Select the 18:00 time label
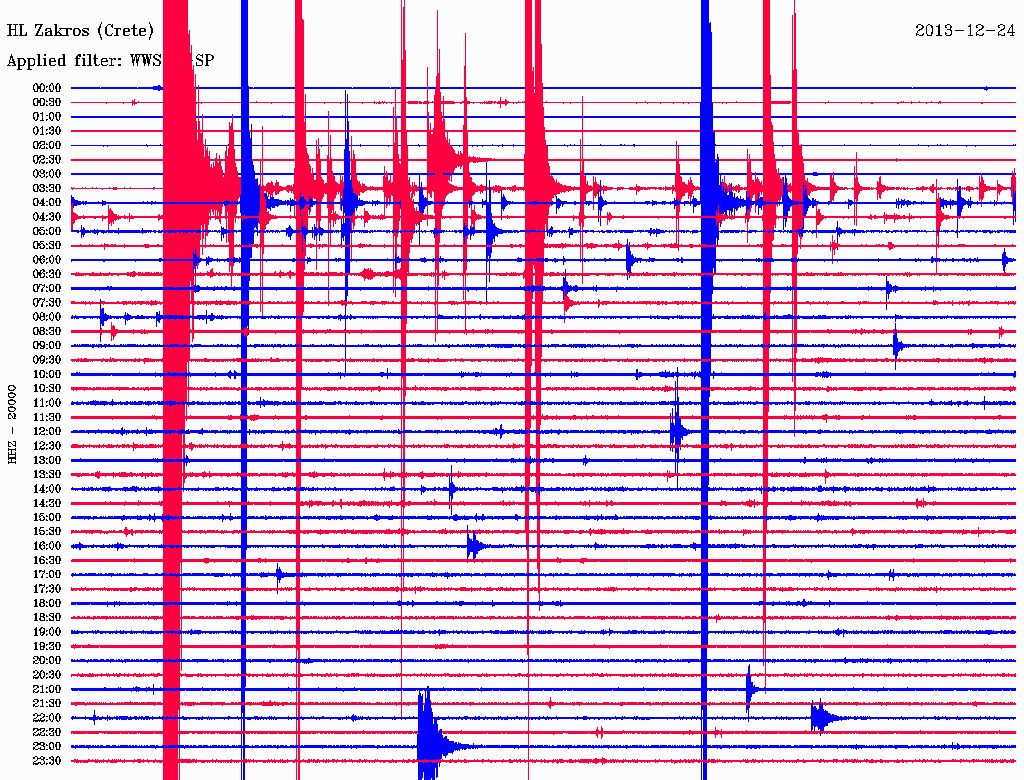The height and width of the screenshot is (780, 1024). coord(47,604)
